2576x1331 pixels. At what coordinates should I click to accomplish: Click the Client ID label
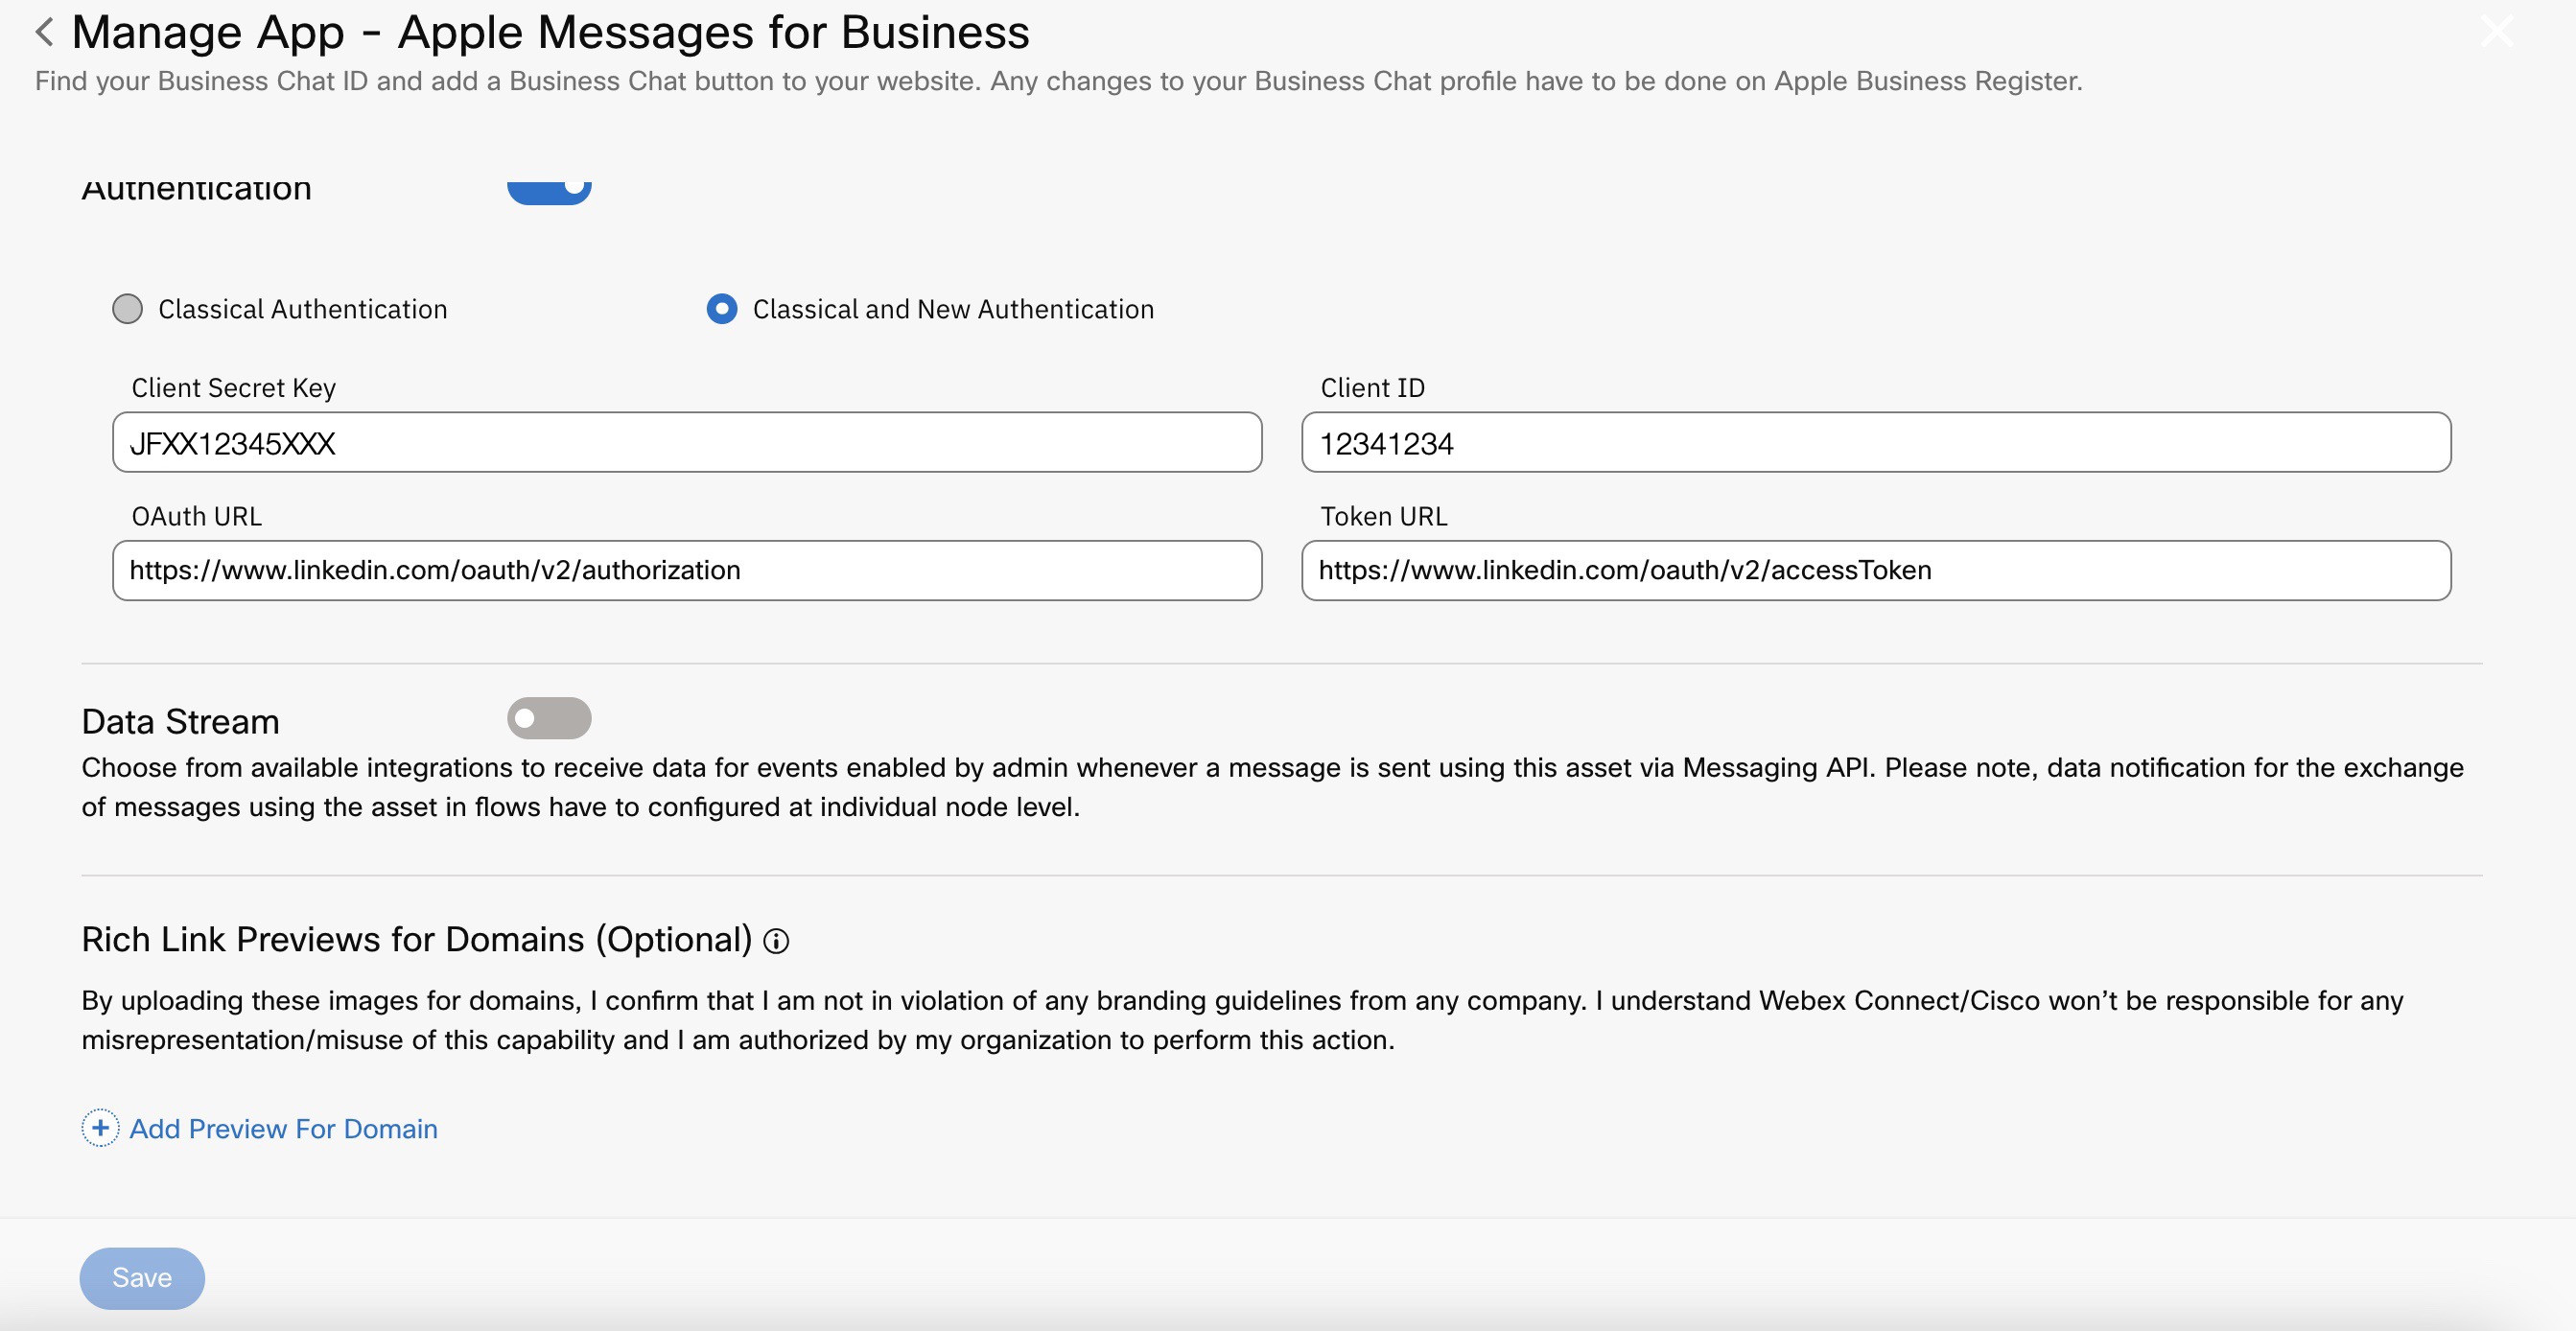pos(1373,388)
